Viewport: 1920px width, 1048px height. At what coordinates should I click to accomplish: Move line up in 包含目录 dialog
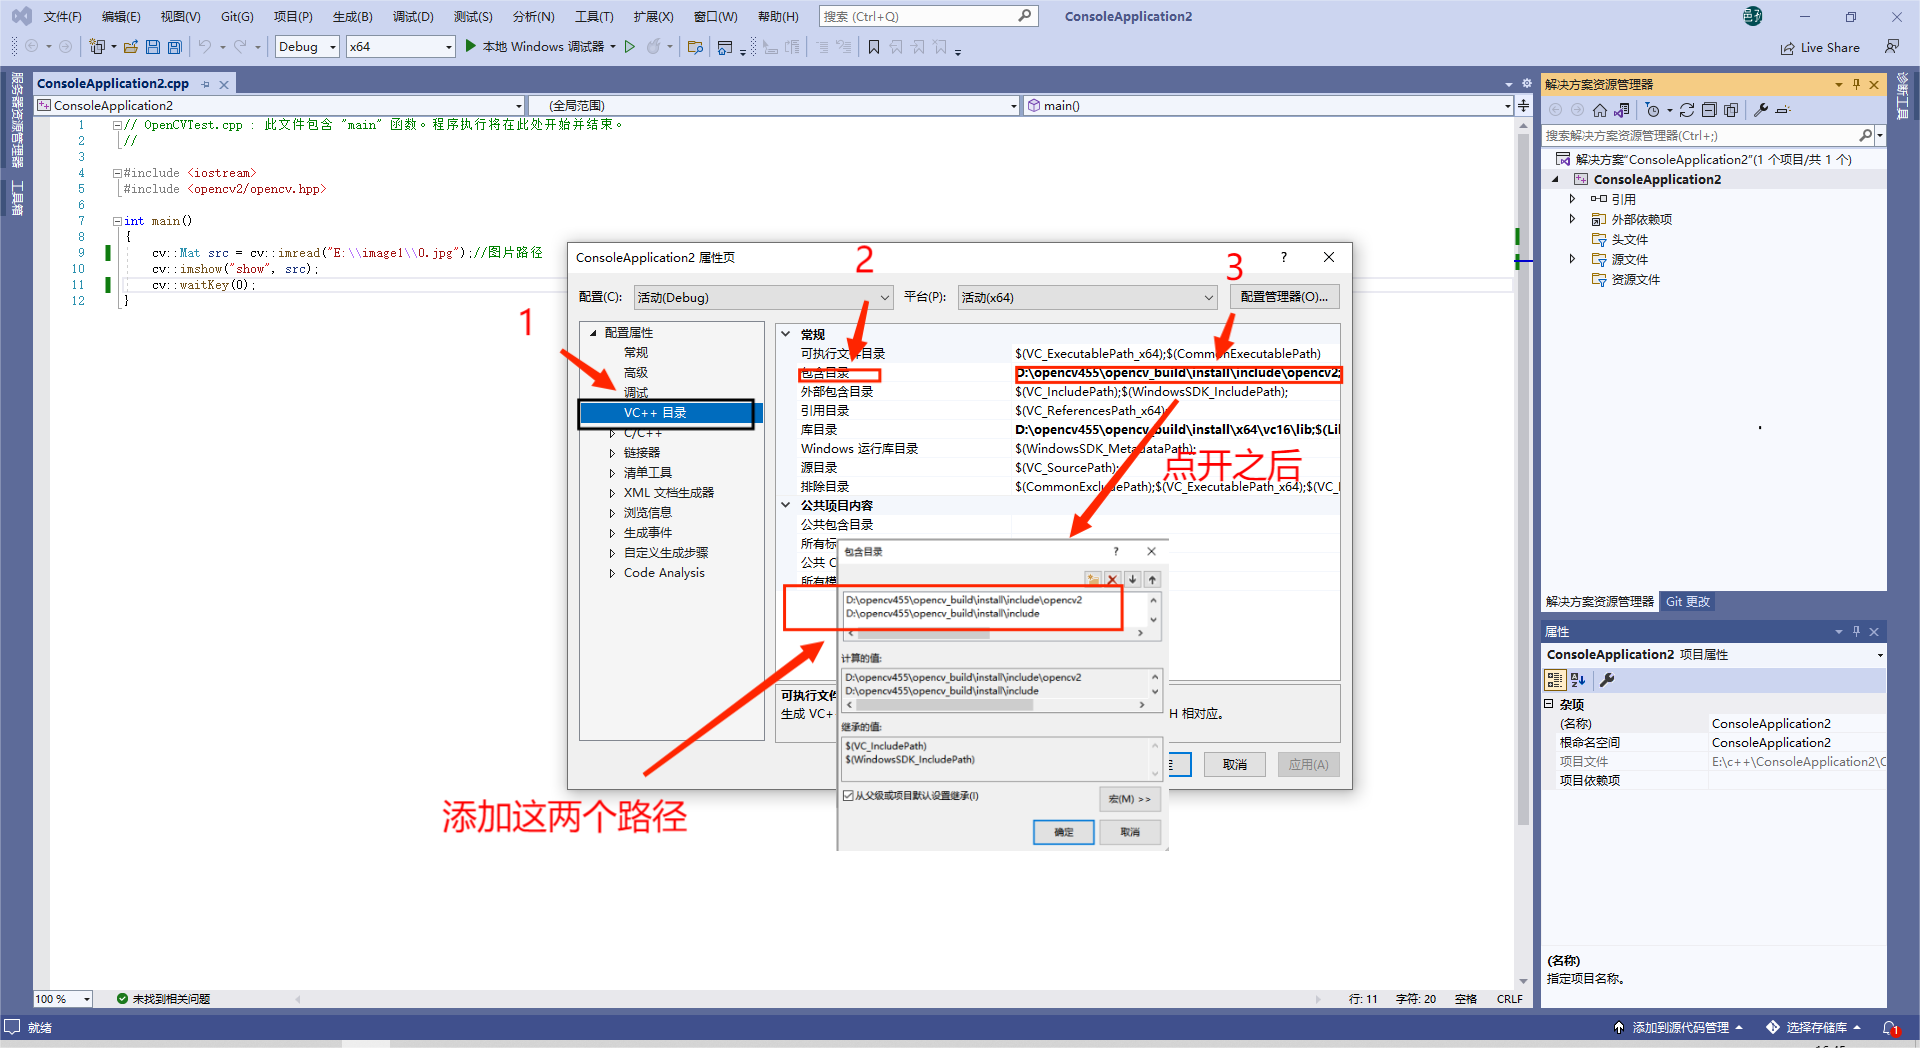point(1152,579)
